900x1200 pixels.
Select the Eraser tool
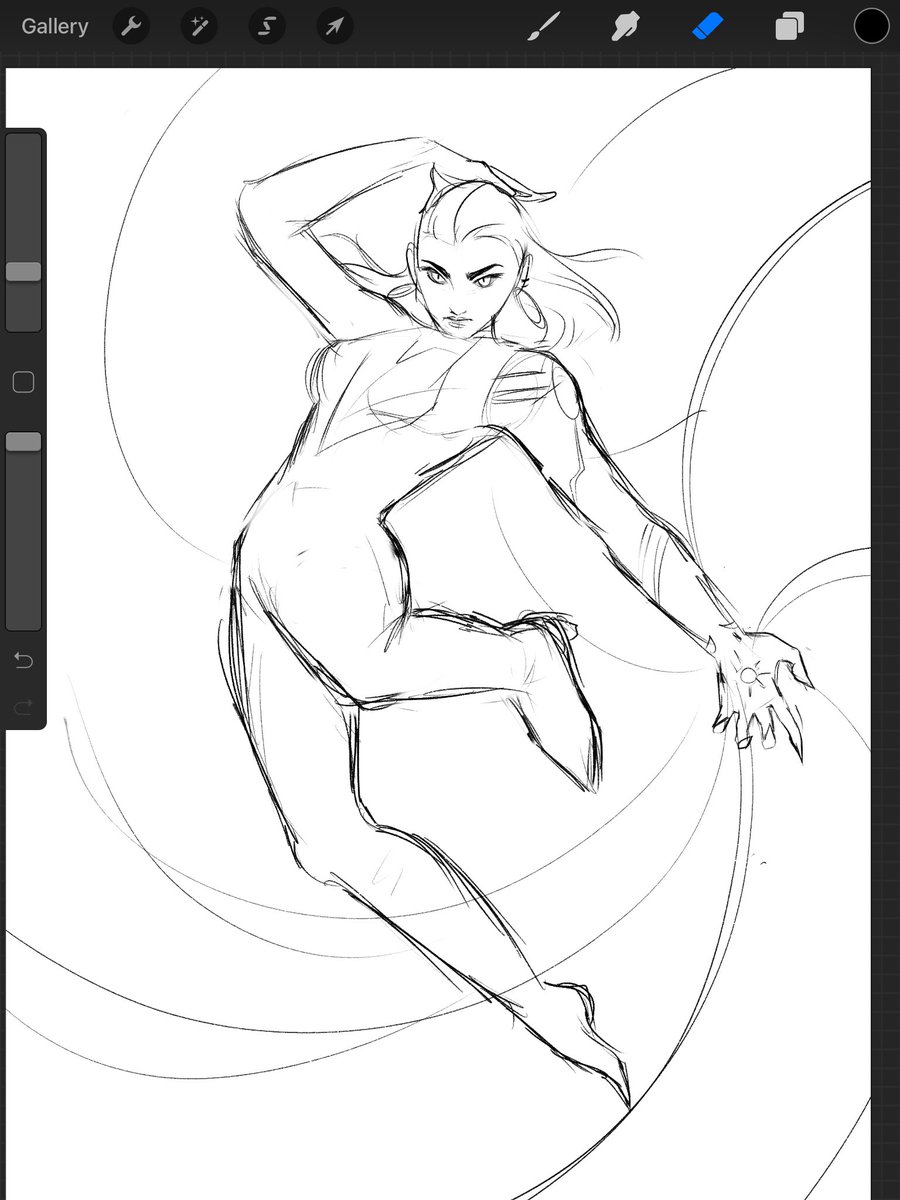click(x=707, y=26)
